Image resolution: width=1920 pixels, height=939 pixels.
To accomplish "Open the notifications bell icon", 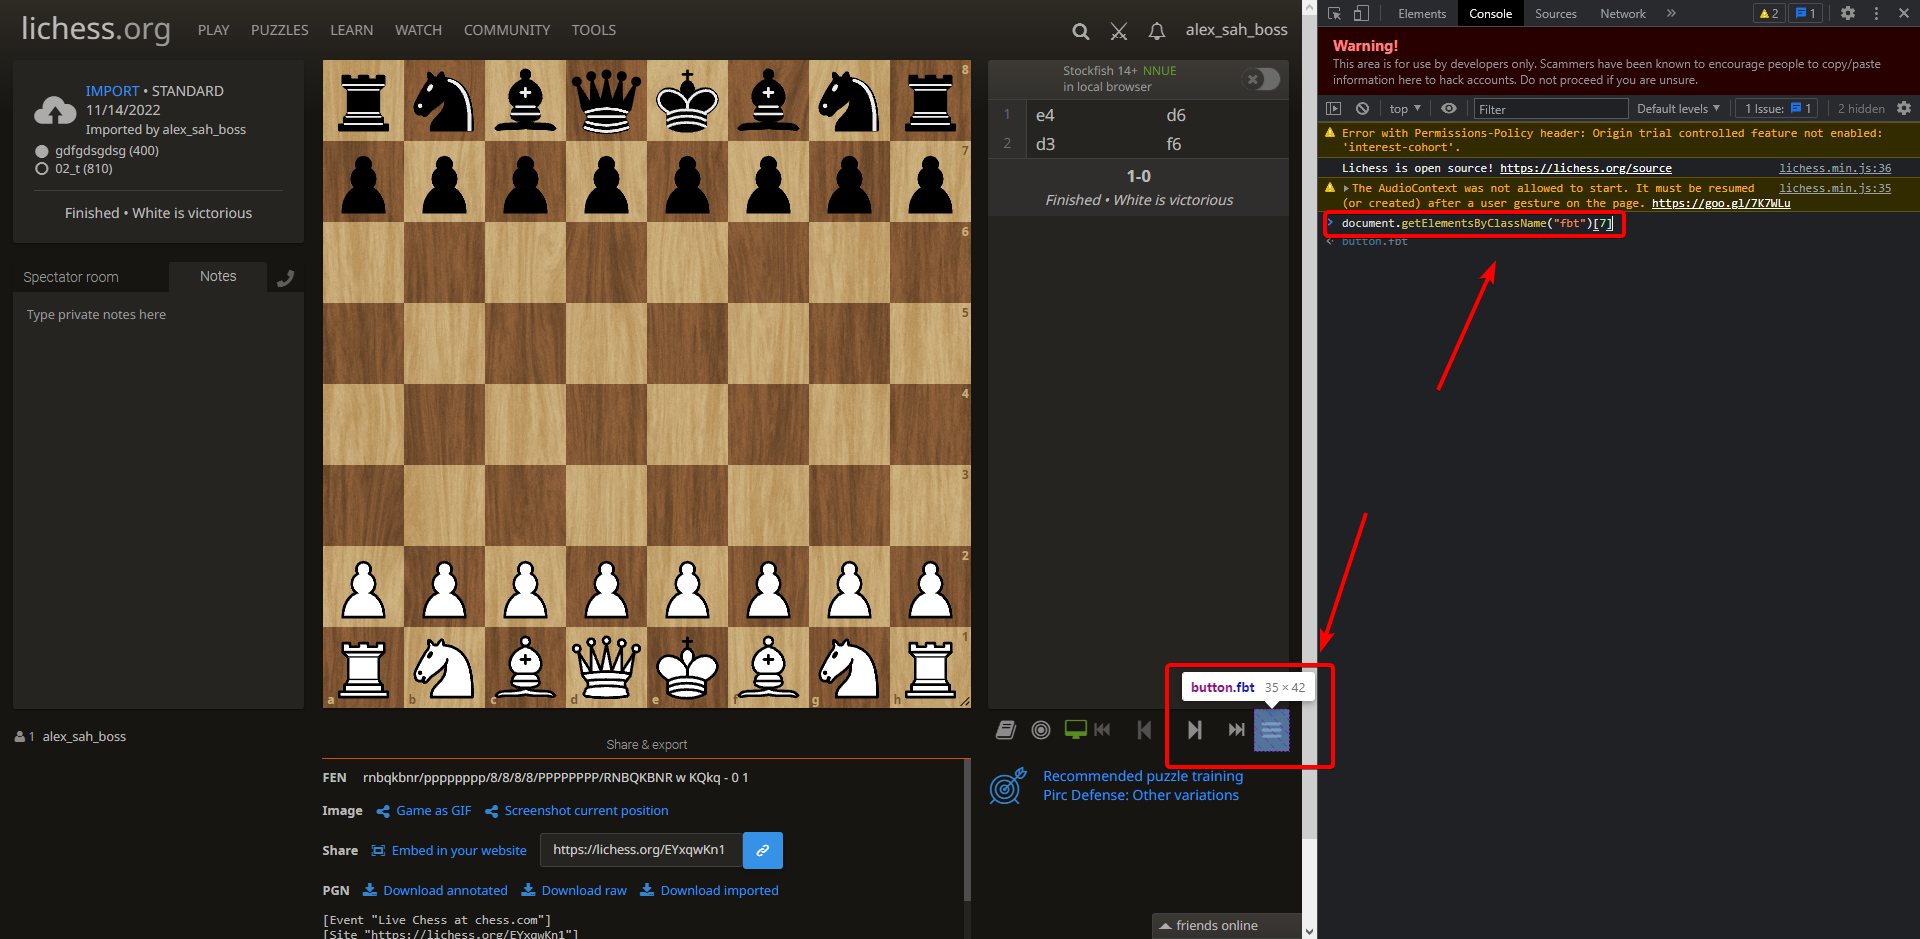I will [x=1157, y=31].
